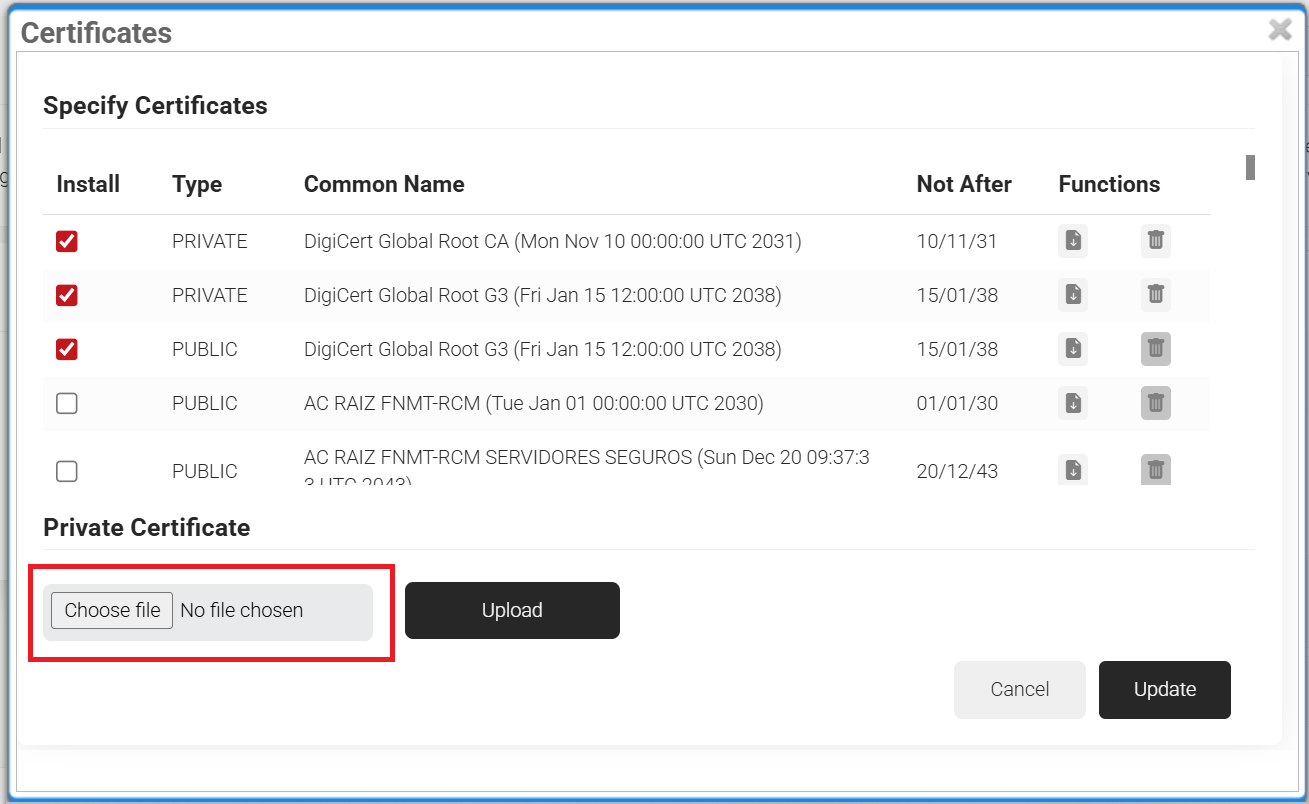Delete the private DigiCert Global Root G3 certificate

(1155, 295)
